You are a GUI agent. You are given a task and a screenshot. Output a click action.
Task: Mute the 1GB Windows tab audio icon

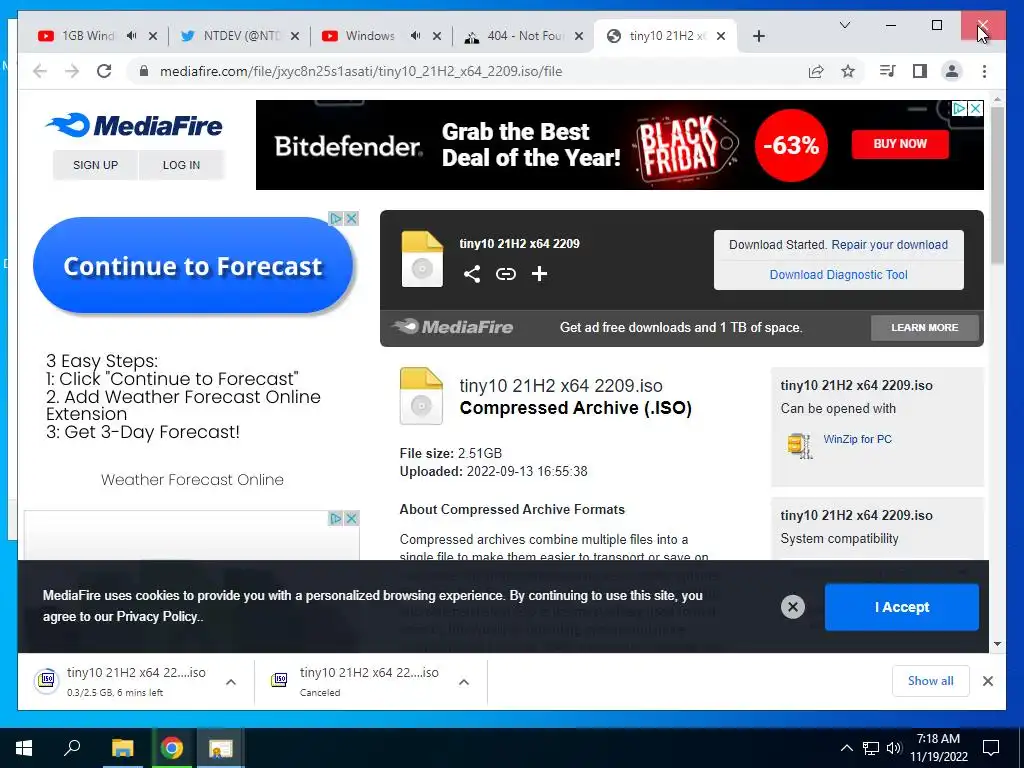pos(131,35)
